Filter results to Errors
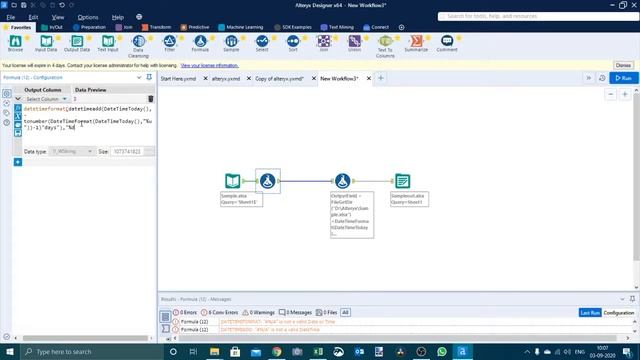The image size is (640, 360). click(x=185, y=312)
